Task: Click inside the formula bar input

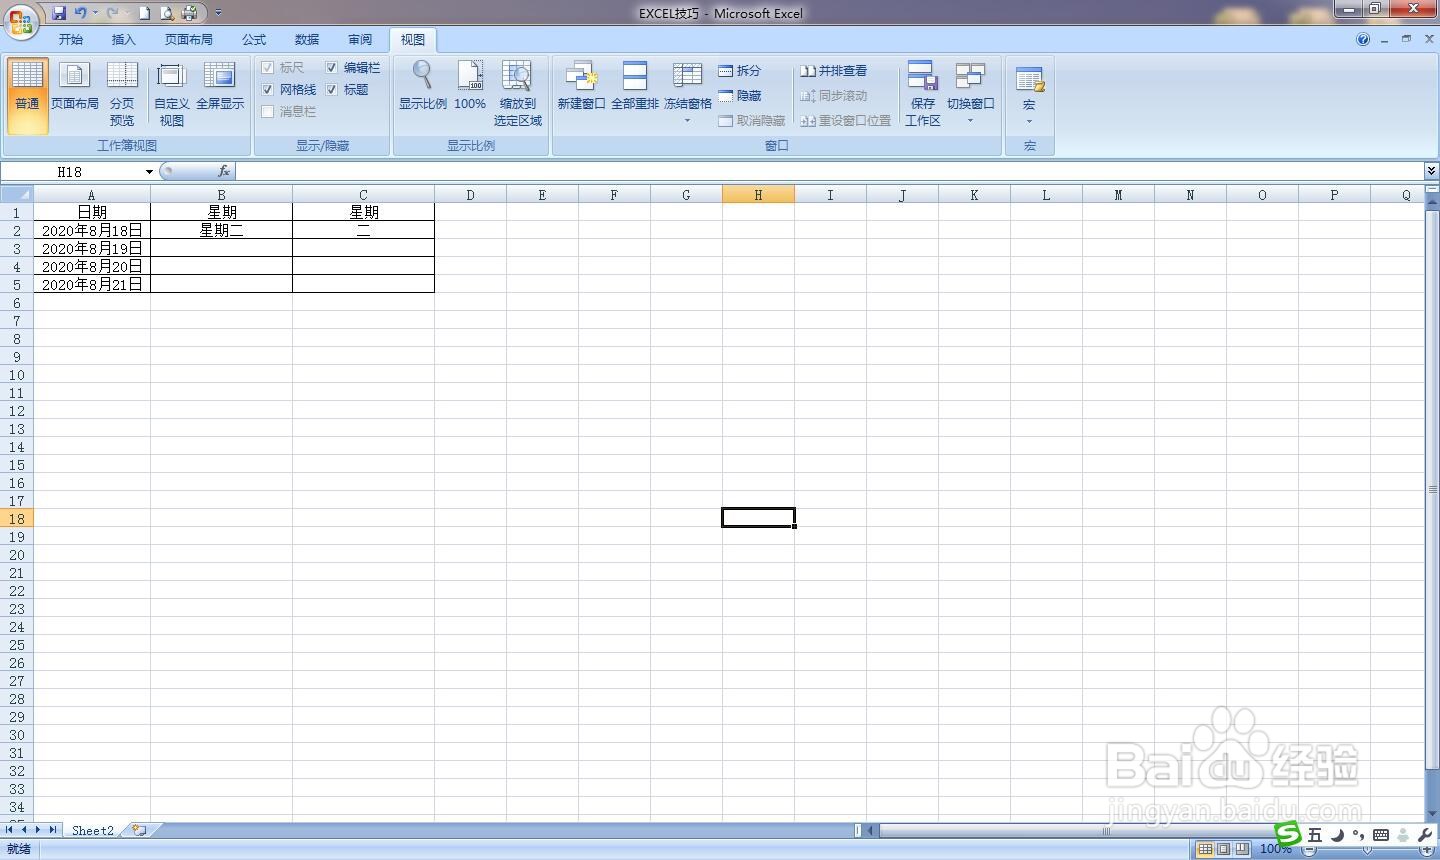Action: point(830,172)
